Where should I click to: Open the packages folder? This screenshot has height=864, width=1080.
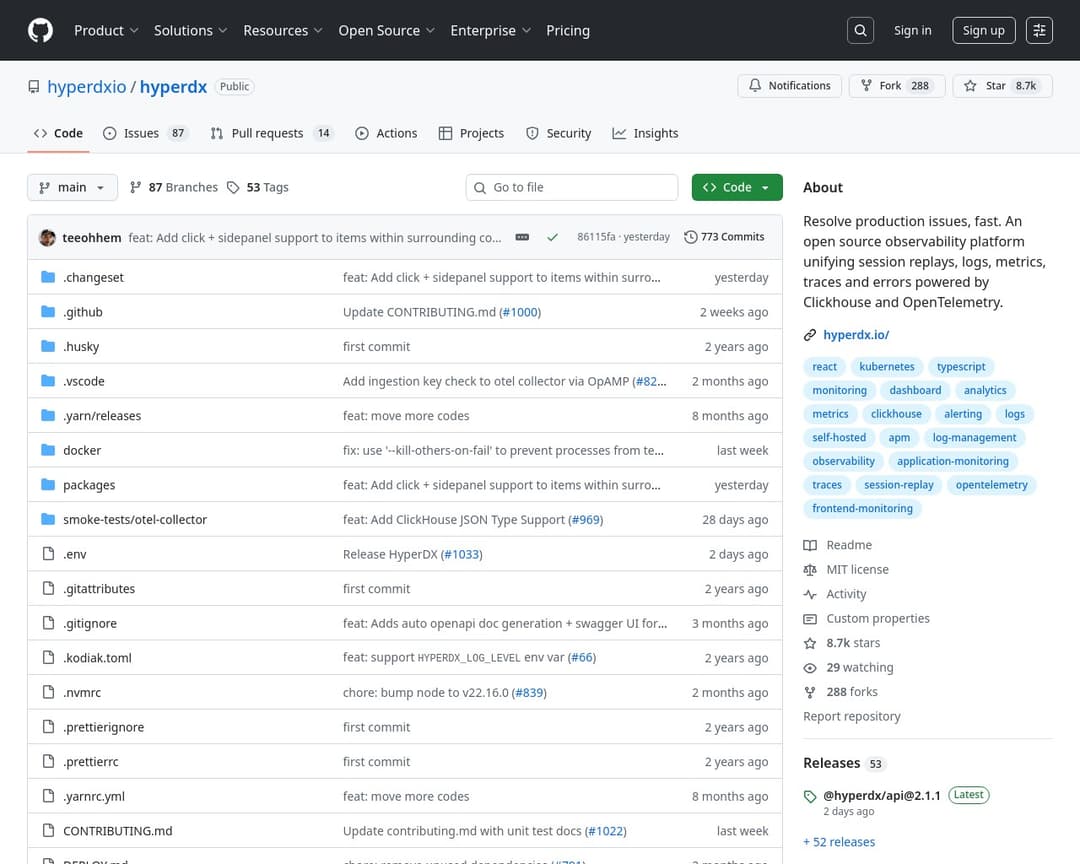pyautogui.click(x=89, y=485)
